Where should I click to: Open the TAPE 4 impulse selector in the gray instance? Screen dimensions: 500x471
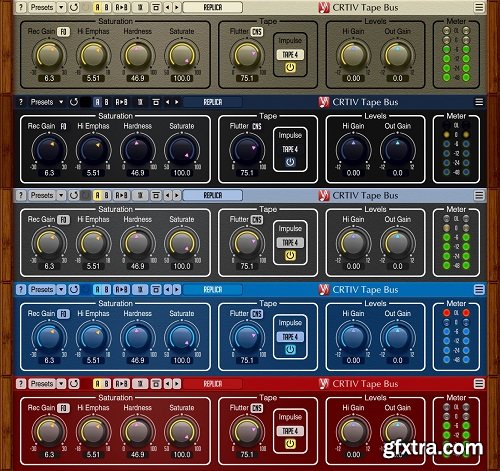[290, 243]
